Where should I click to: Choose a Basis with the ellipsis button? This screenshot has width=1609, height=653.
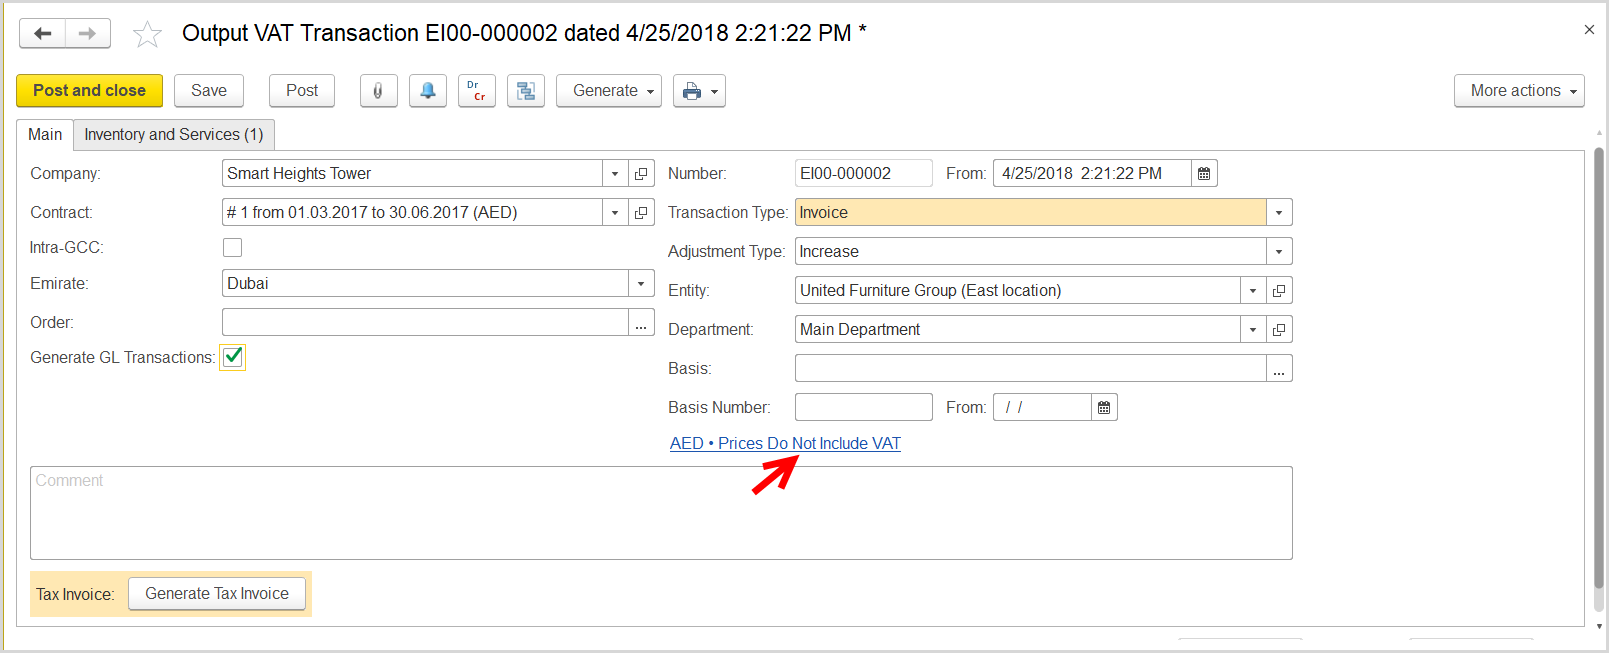click(x=1279, y=369)
